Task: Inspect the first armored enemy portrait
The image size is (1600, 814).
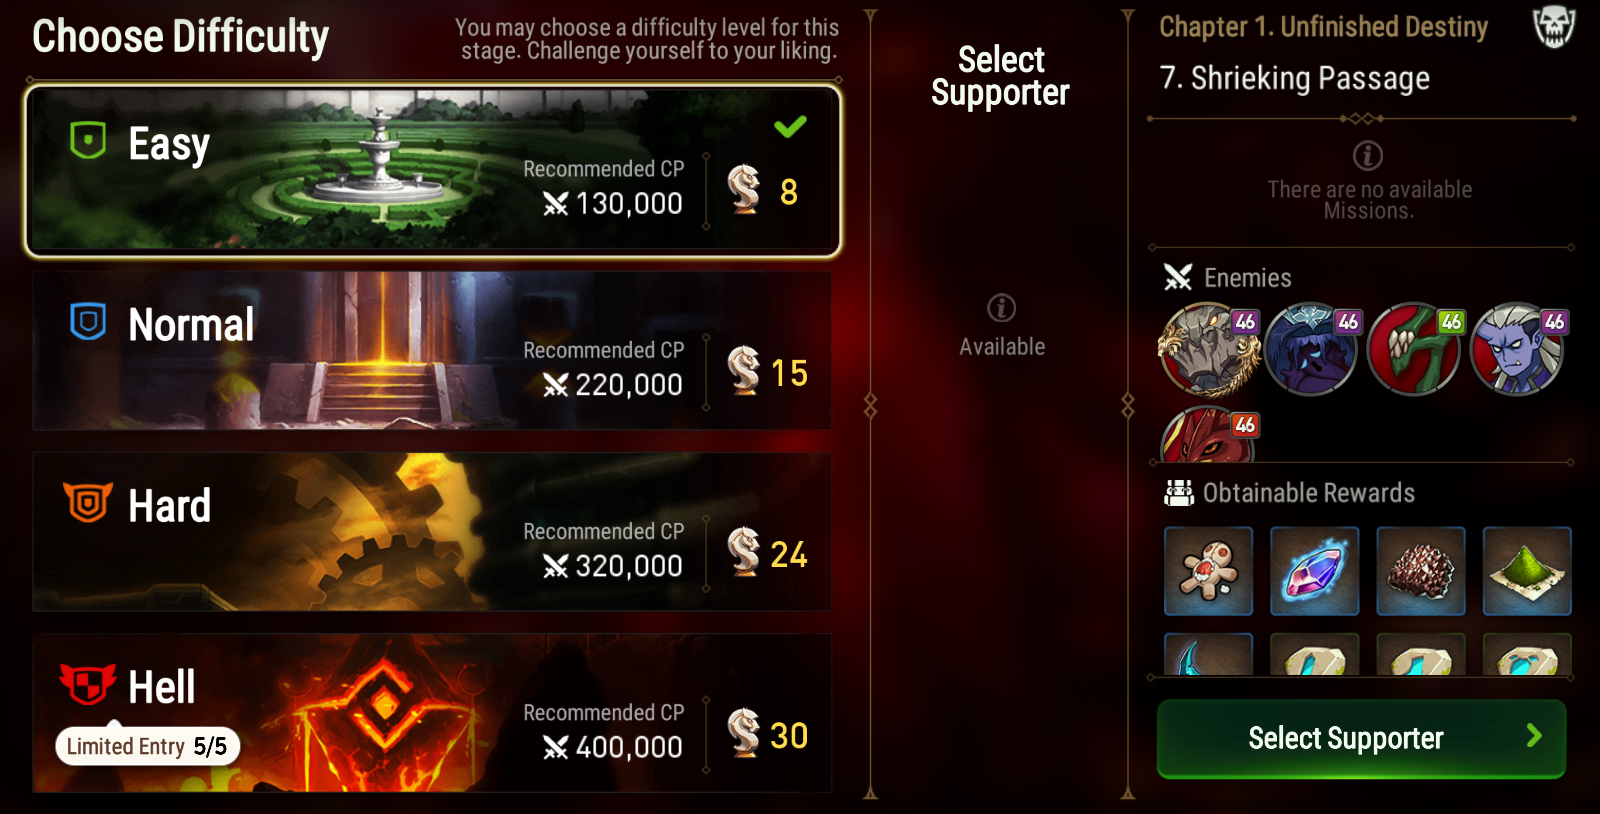Action: [1208, 350]
